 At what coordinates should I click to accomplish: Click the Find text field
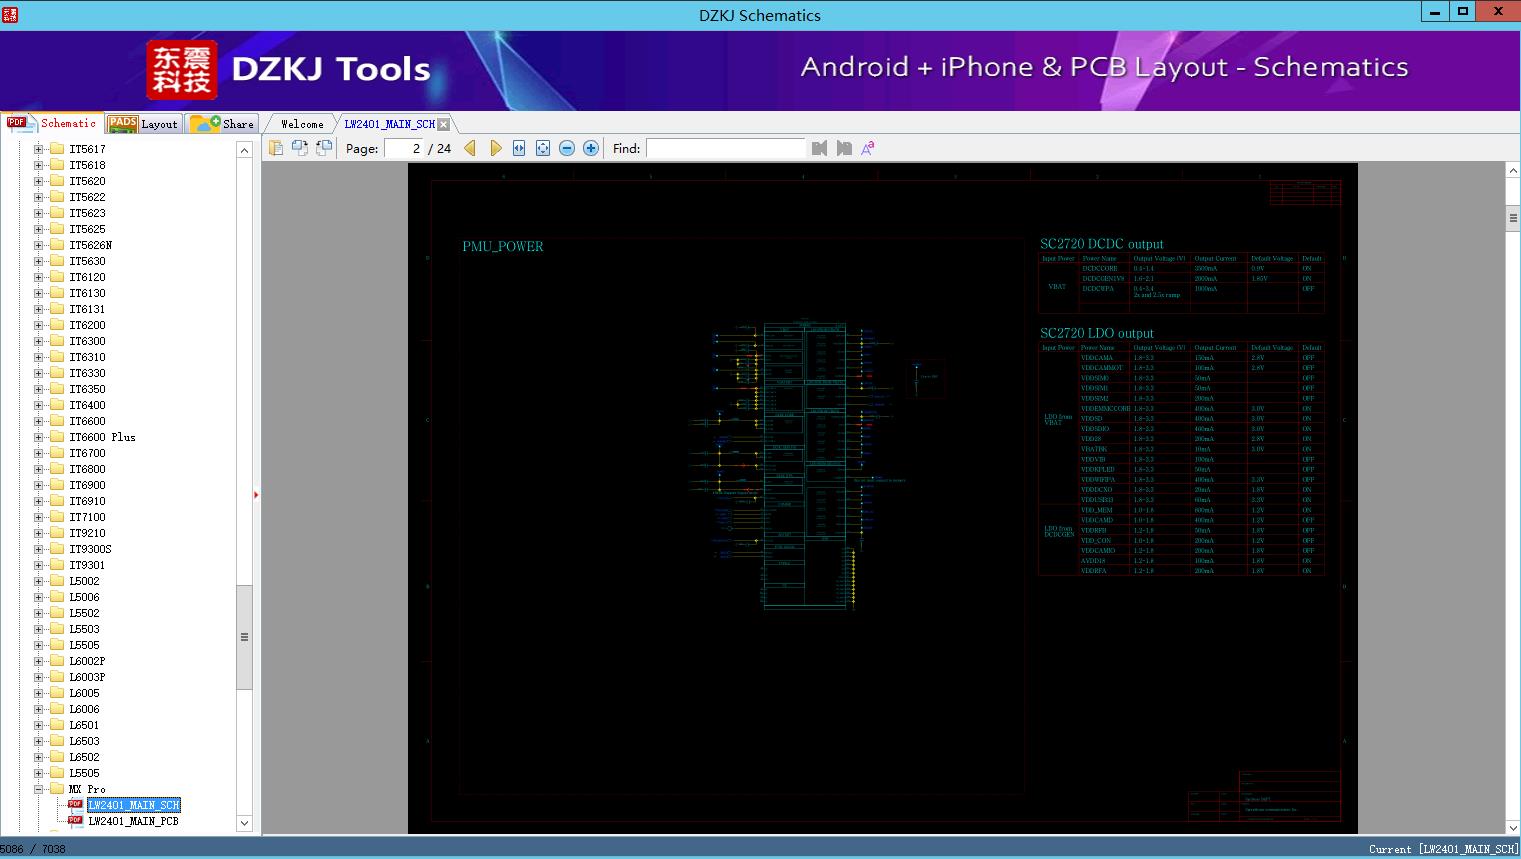tap(725, 148)
